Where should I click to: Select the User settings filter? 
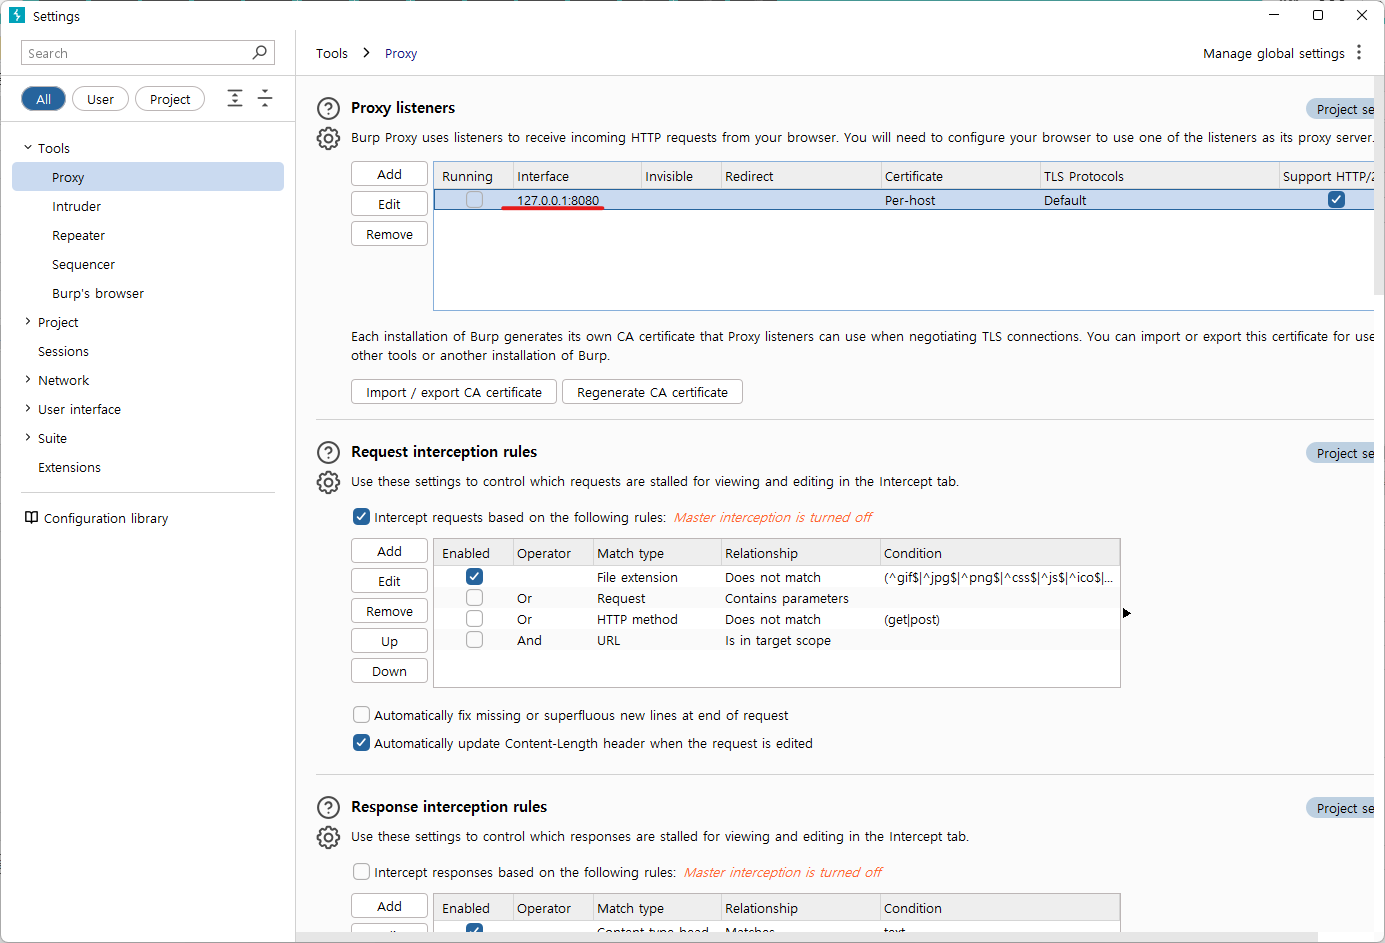click(100, 99)
